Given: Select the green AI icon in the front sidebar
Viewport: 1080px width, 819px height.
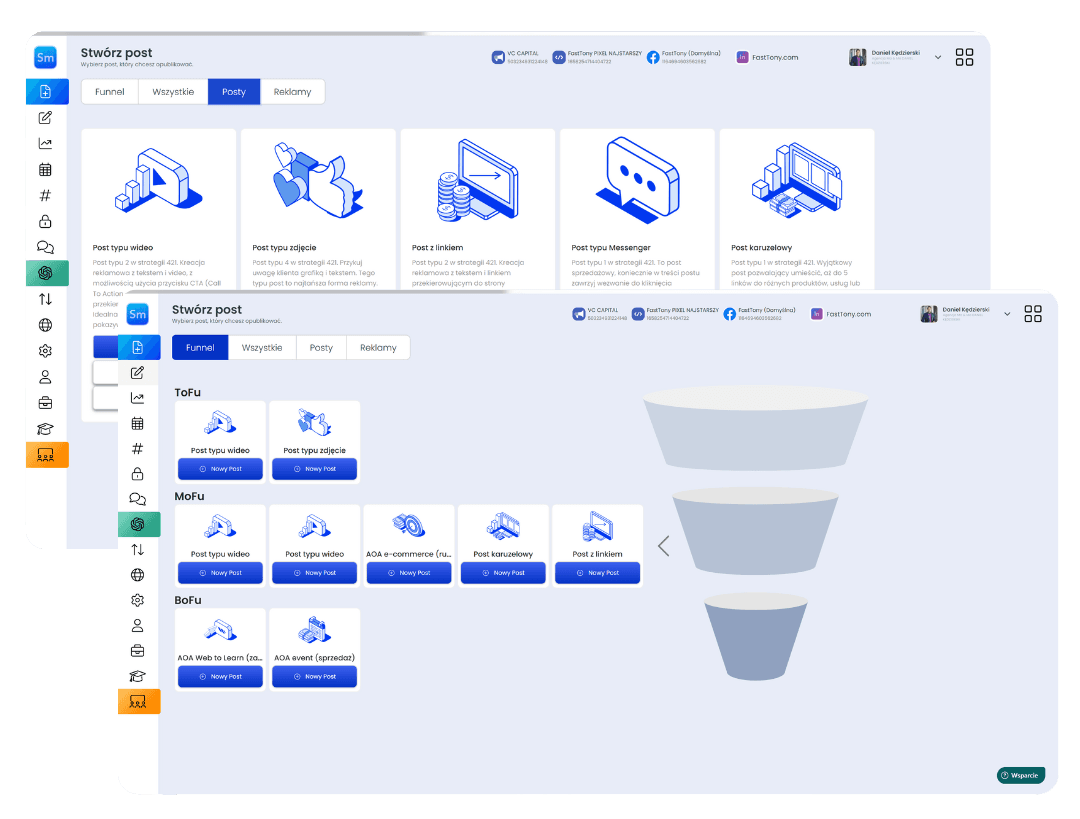Looking at the screenshot, I should click(x=138, y=524).
